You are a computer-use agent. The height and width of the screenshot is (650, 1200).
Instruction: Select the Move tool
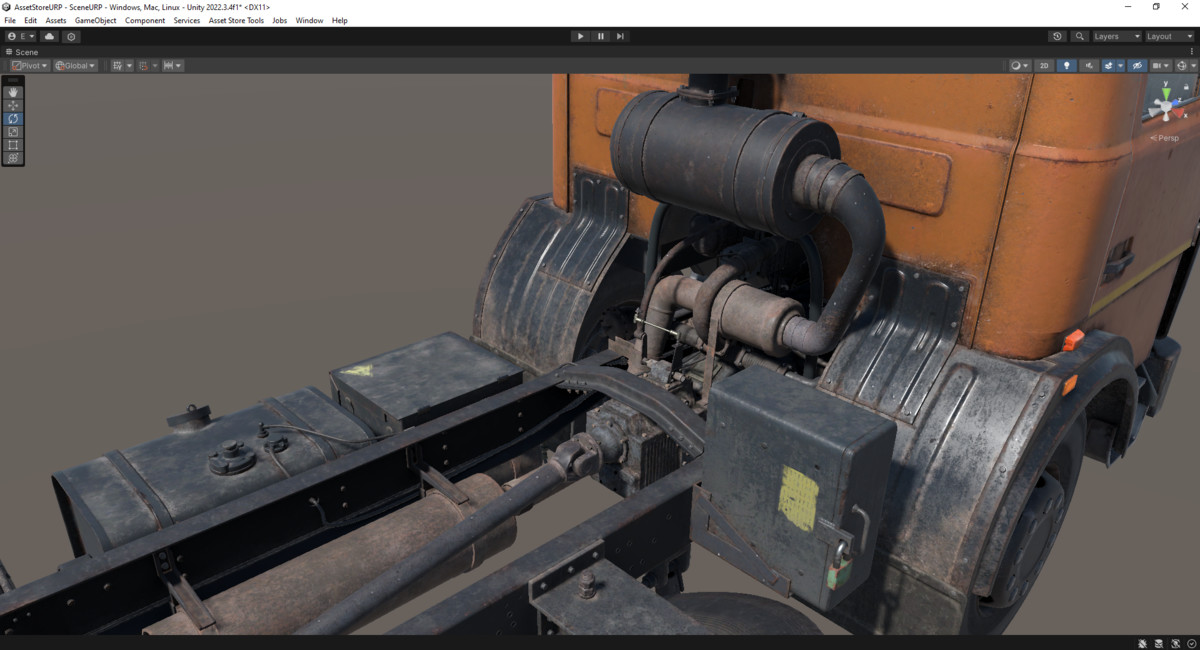pyautogui.click(x=12, y=105)
